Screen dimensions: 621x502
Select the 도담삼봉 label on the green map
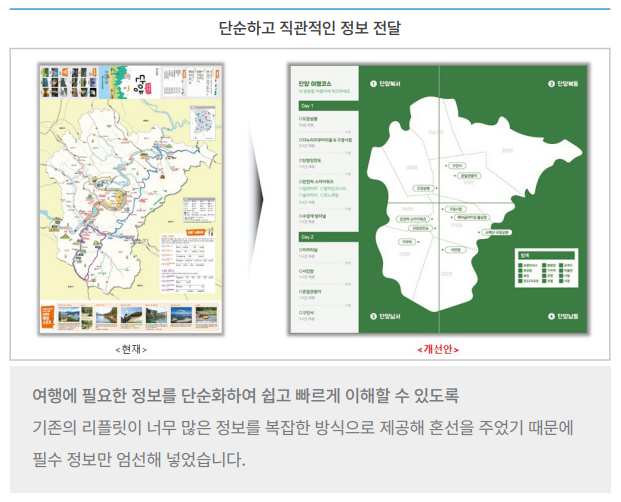(x=423, y=187)
